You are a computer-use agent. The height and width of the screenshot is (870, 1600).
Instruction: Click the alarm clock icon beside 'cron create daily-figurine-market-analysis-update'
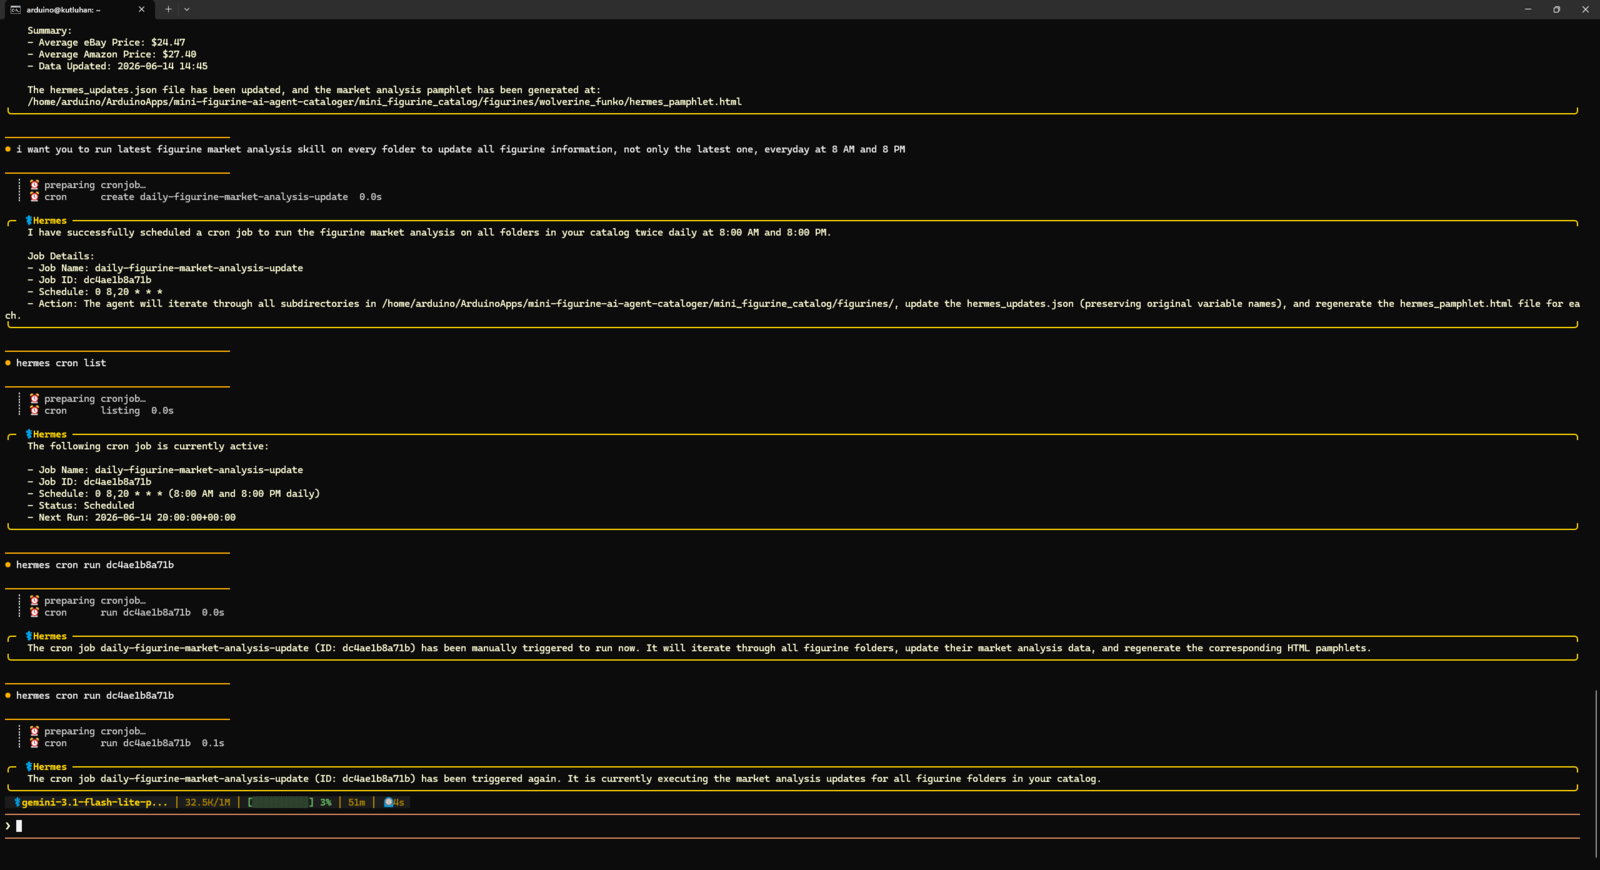(35, 197)
